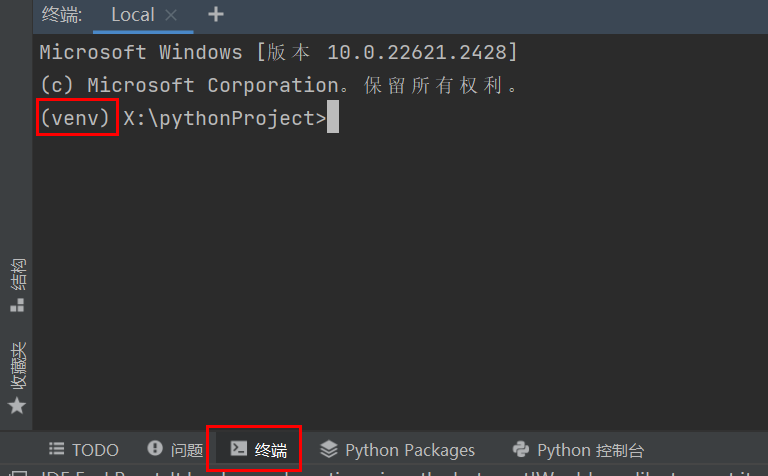Click the Python 控制台 snake icon

(x=520, y=449)
